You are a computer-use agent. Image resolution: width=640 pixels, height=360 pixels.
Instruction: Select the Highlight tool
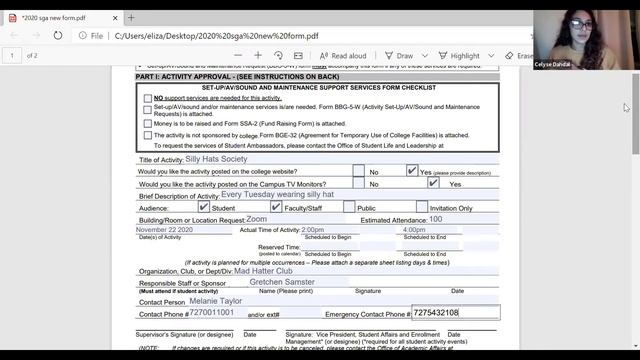459,56
